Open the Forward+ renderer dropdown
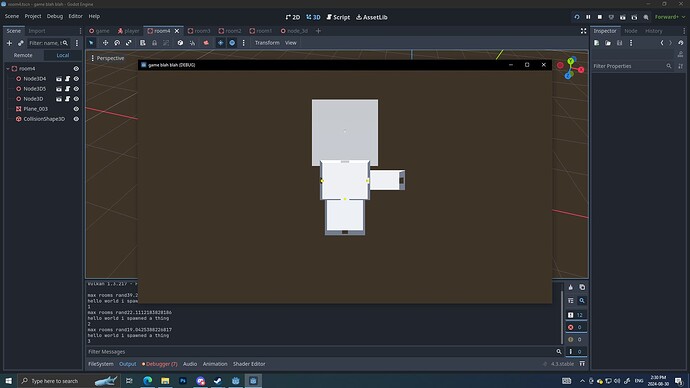The image size is (690, 388). (x=670, y=17)
